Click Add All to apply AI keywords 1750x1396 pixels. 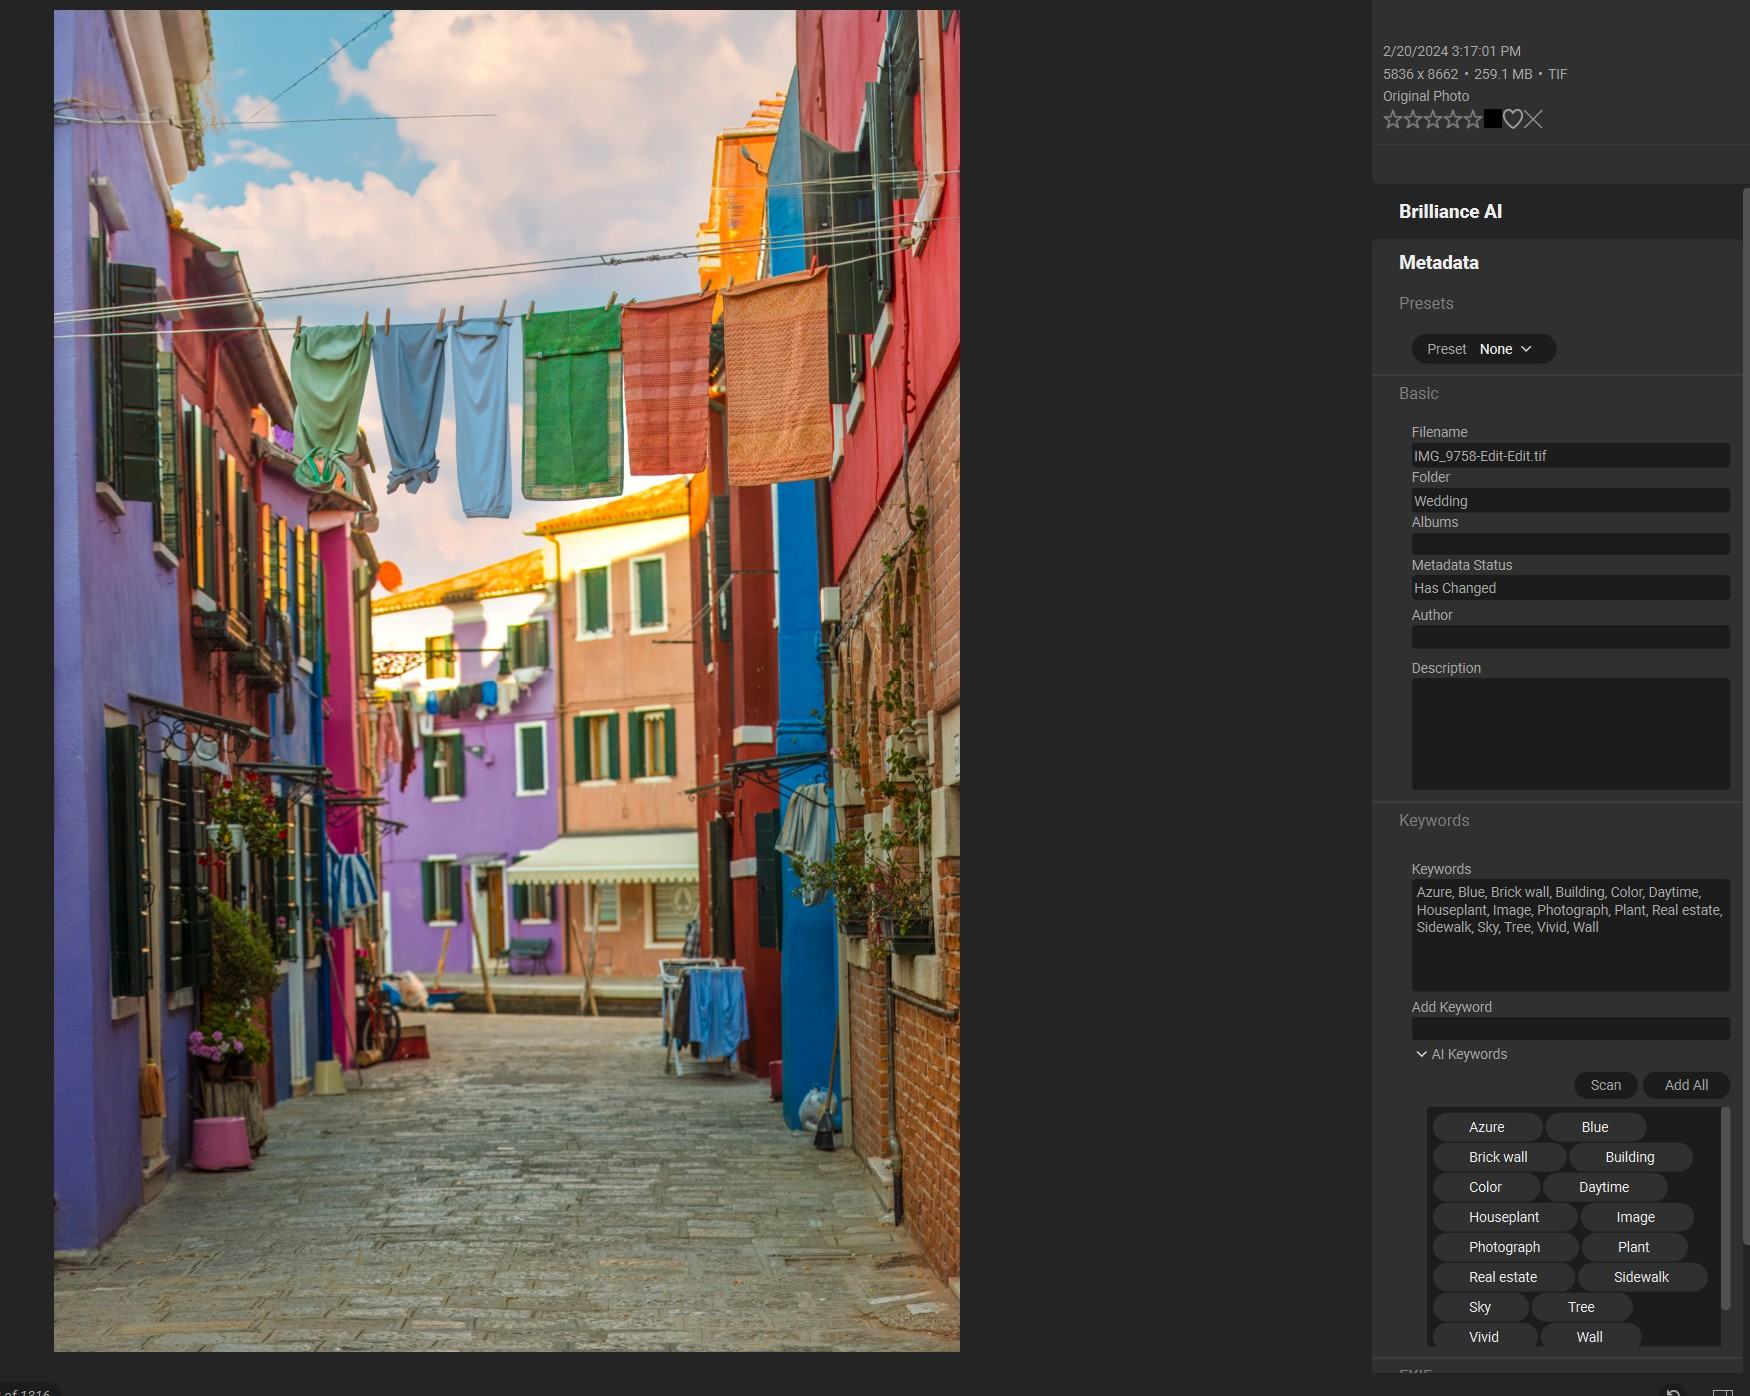click(x=1686, y=1085)
